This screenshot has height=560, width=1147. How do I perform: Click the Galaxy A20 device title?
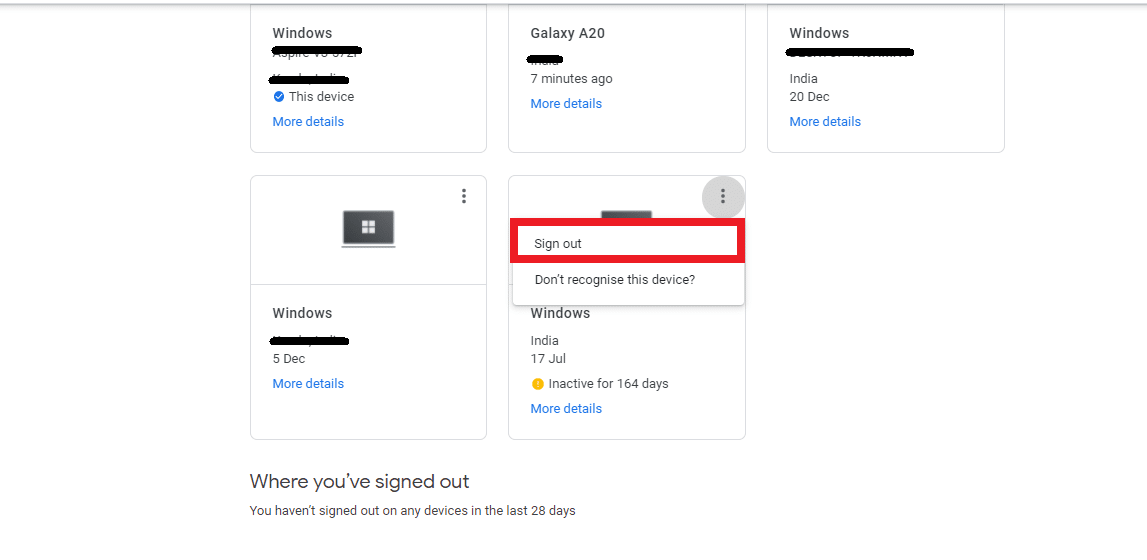(x=568, y=33)
